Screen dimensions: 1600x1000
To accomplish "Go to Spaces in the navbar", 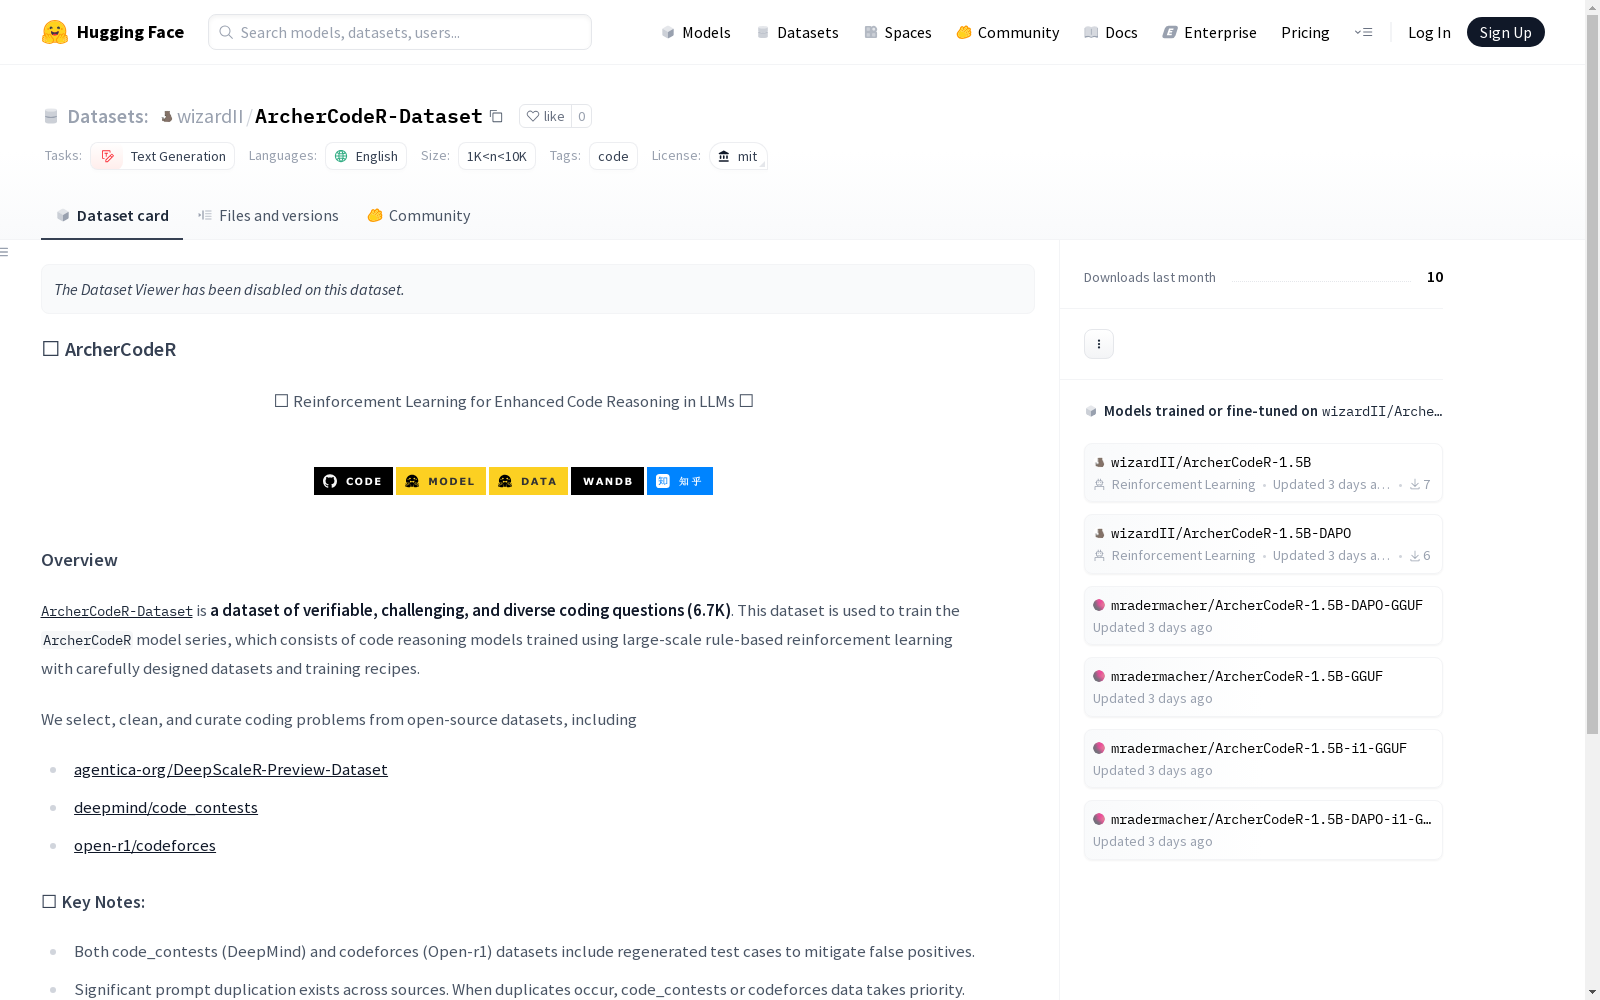I will tap(898, 32).
